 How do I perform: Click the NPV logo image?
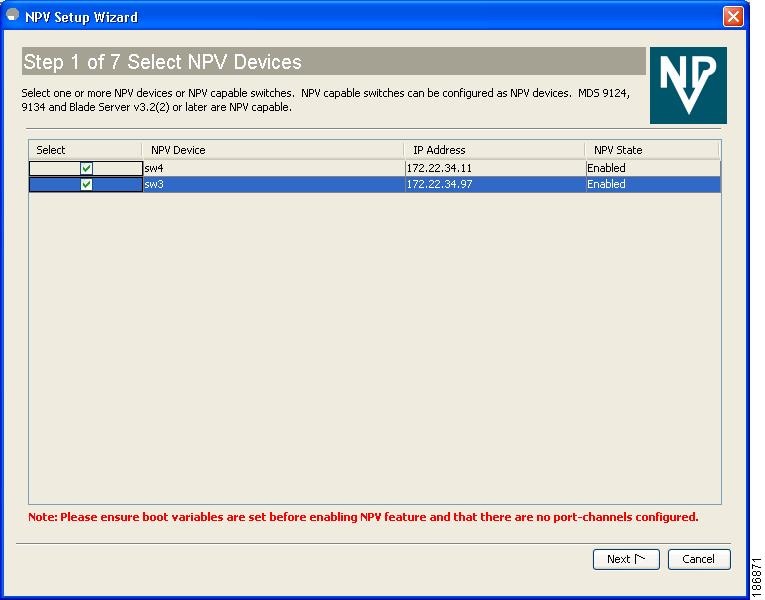click(x=688, y=85)
